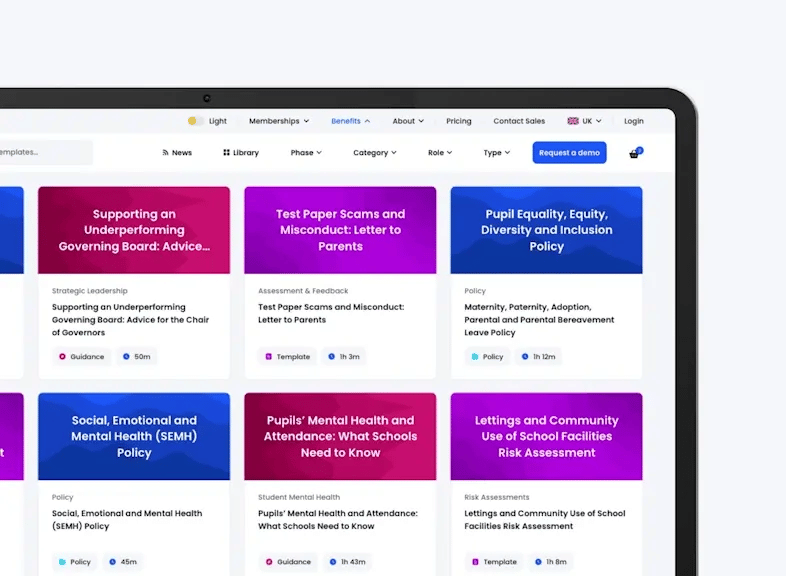Image resolution: width=786 pixels, height=576 pixels.
Task: Open the shopping basket icon
Action: click(x=634, y=153)
